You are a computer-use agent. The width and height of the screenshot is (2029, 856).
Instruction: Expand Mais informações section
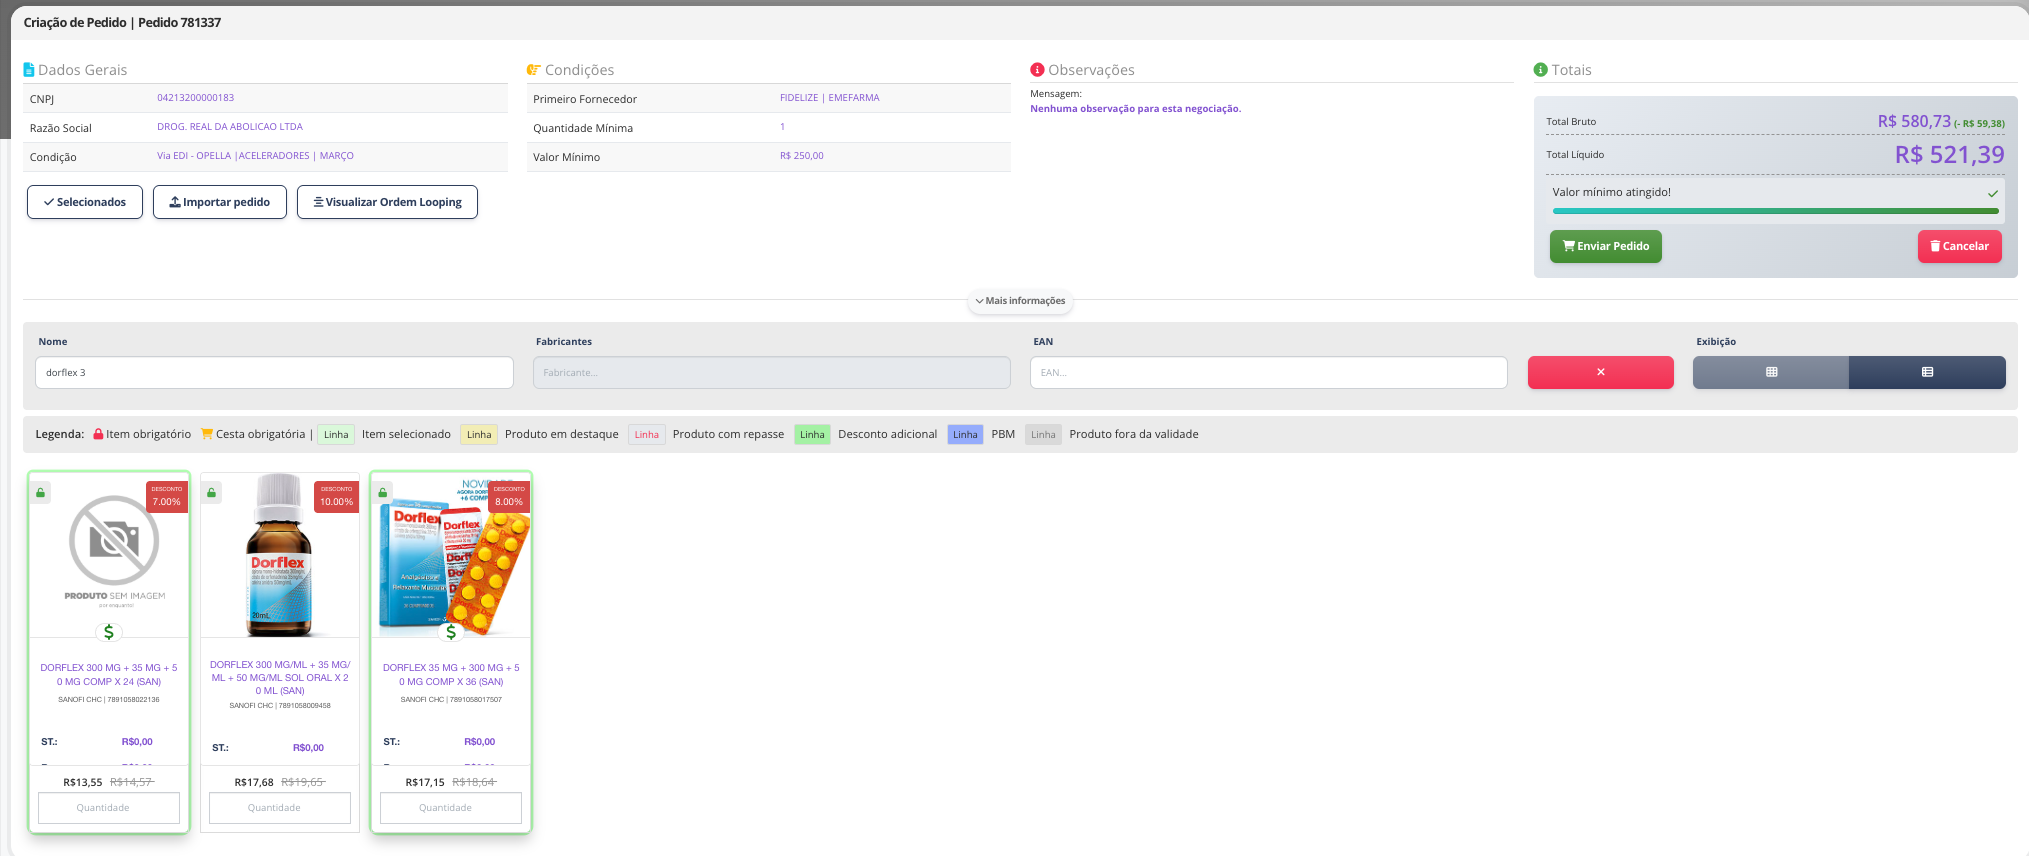pos(1020,301)
